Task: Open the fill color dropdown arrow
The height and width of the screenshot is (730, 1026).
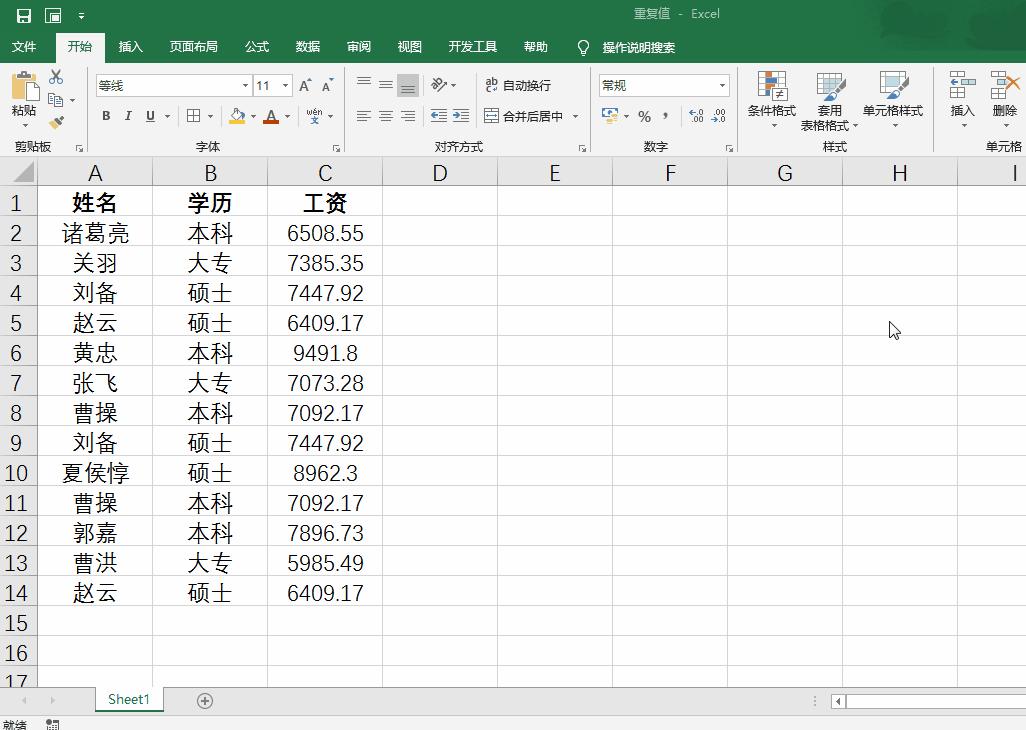Action: coord(252,117)
